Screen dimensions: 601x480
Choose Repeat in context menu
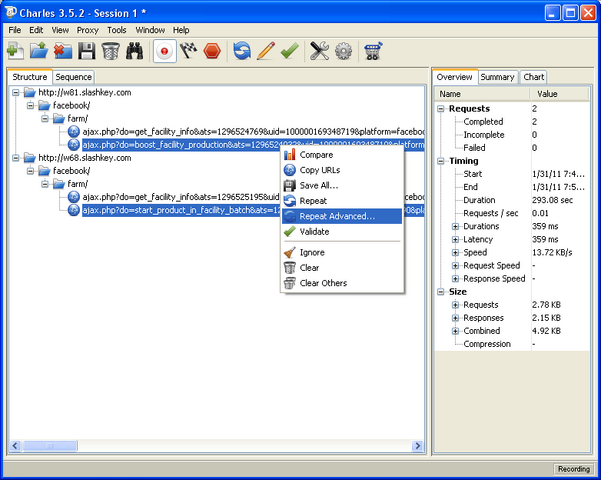342,201
